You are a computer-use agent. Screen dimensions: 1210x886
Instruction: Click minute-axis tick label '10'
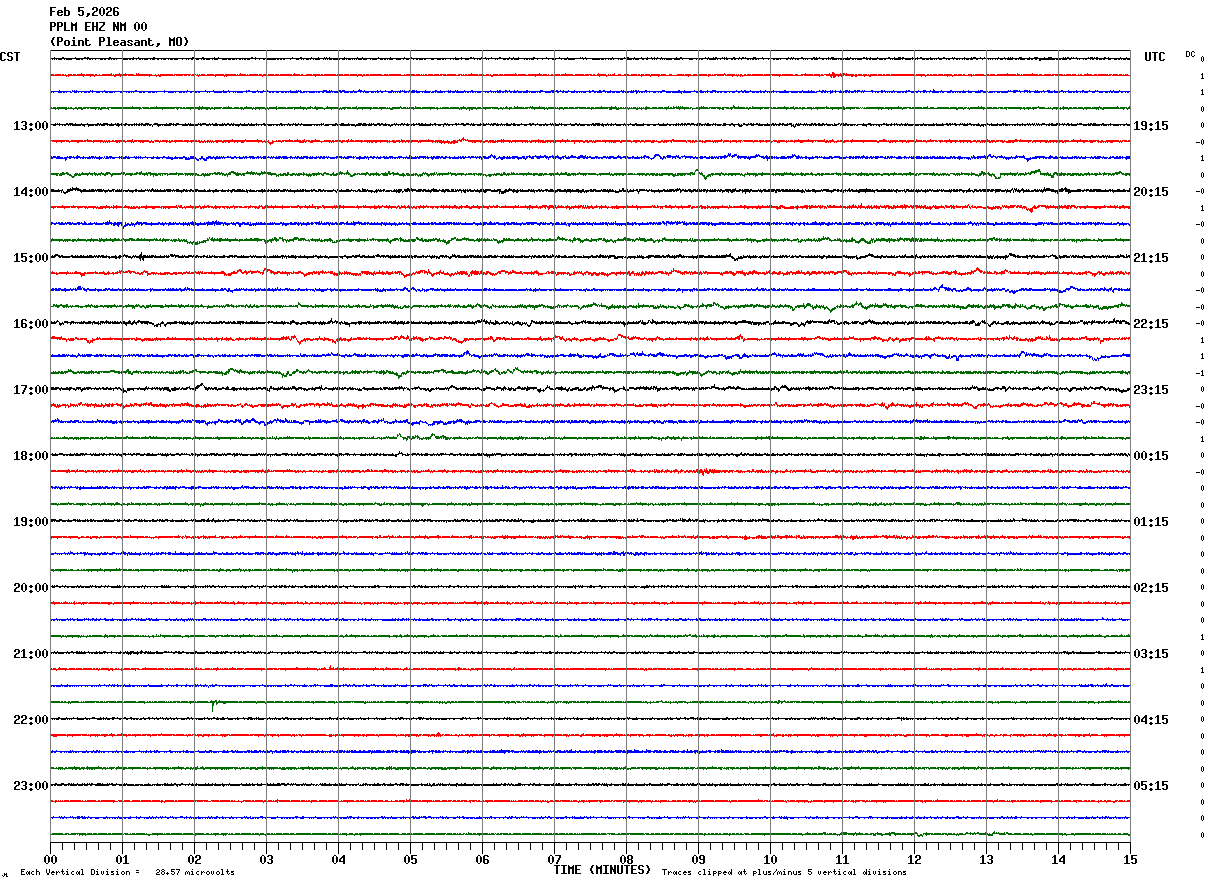point(770,860)
